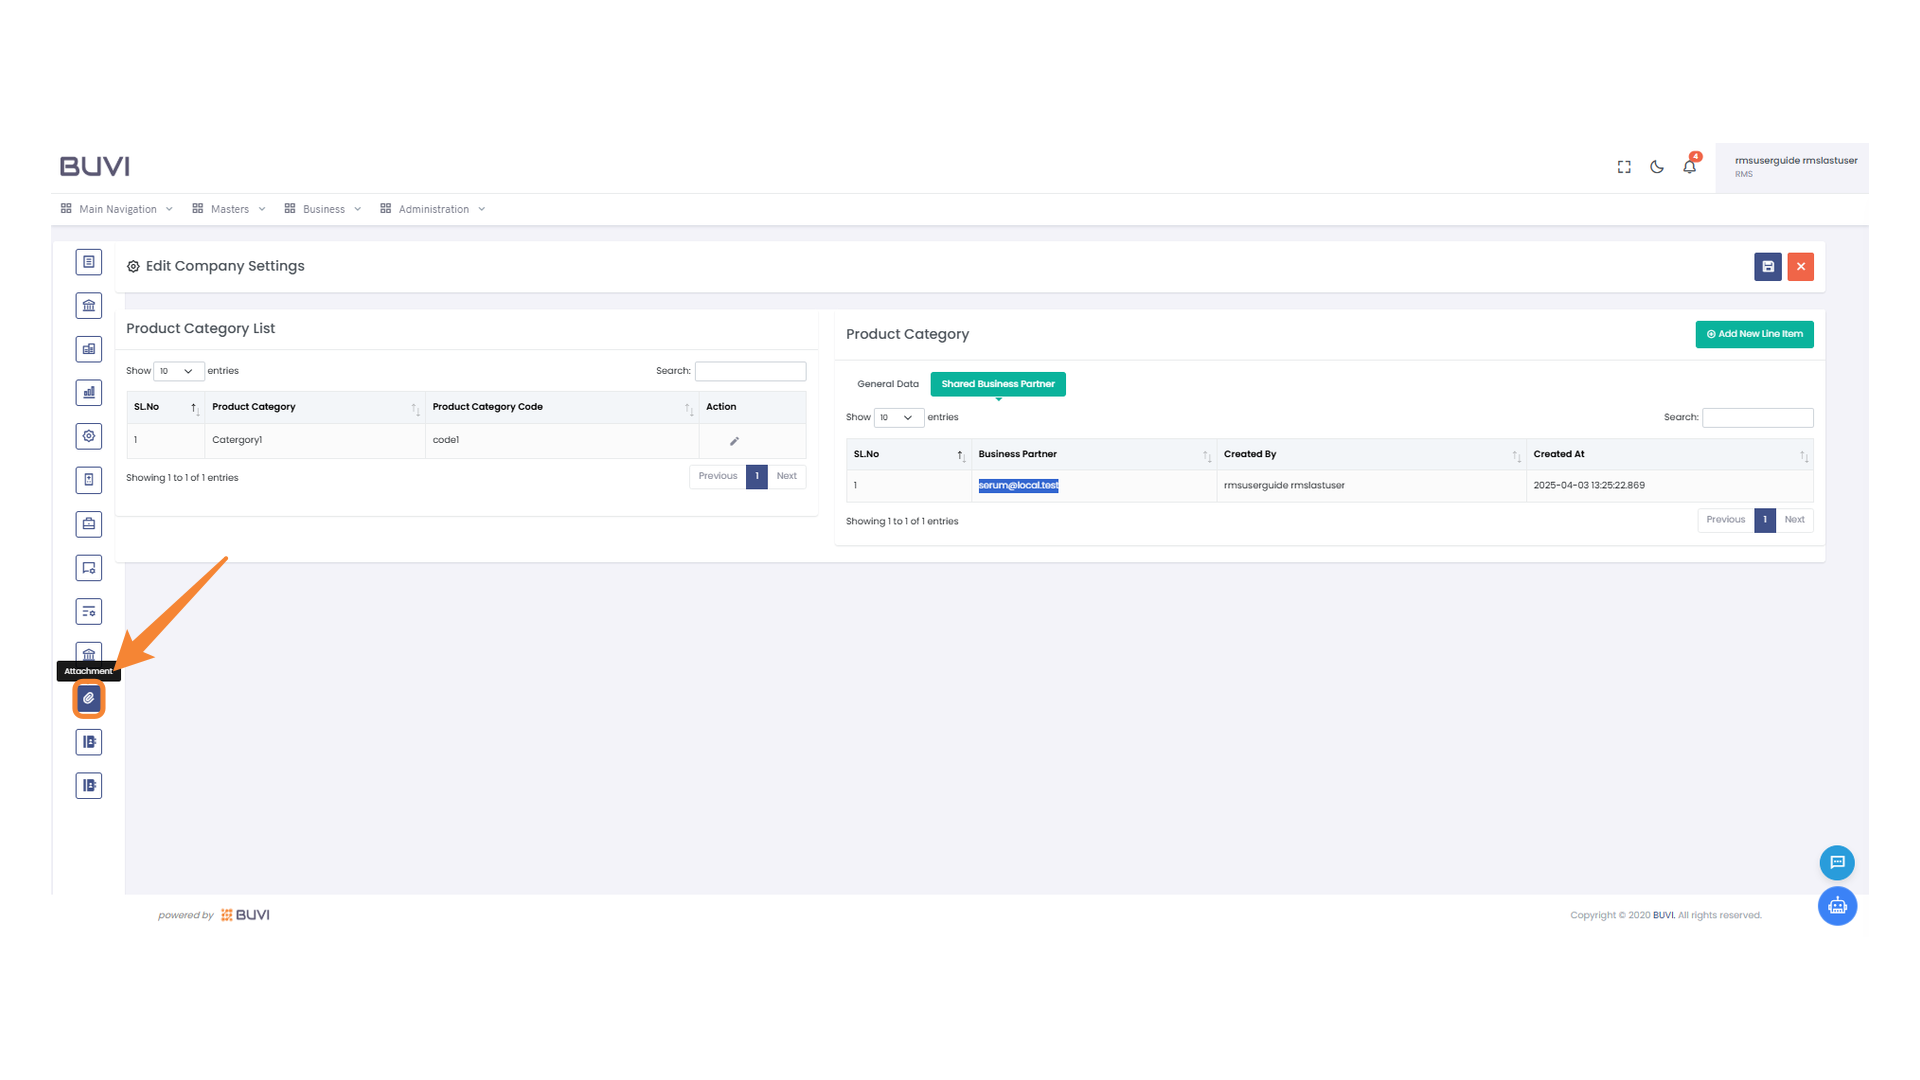Open the Masters navigation dropdown
1920x1080 pixels.
tap(229, 208)
